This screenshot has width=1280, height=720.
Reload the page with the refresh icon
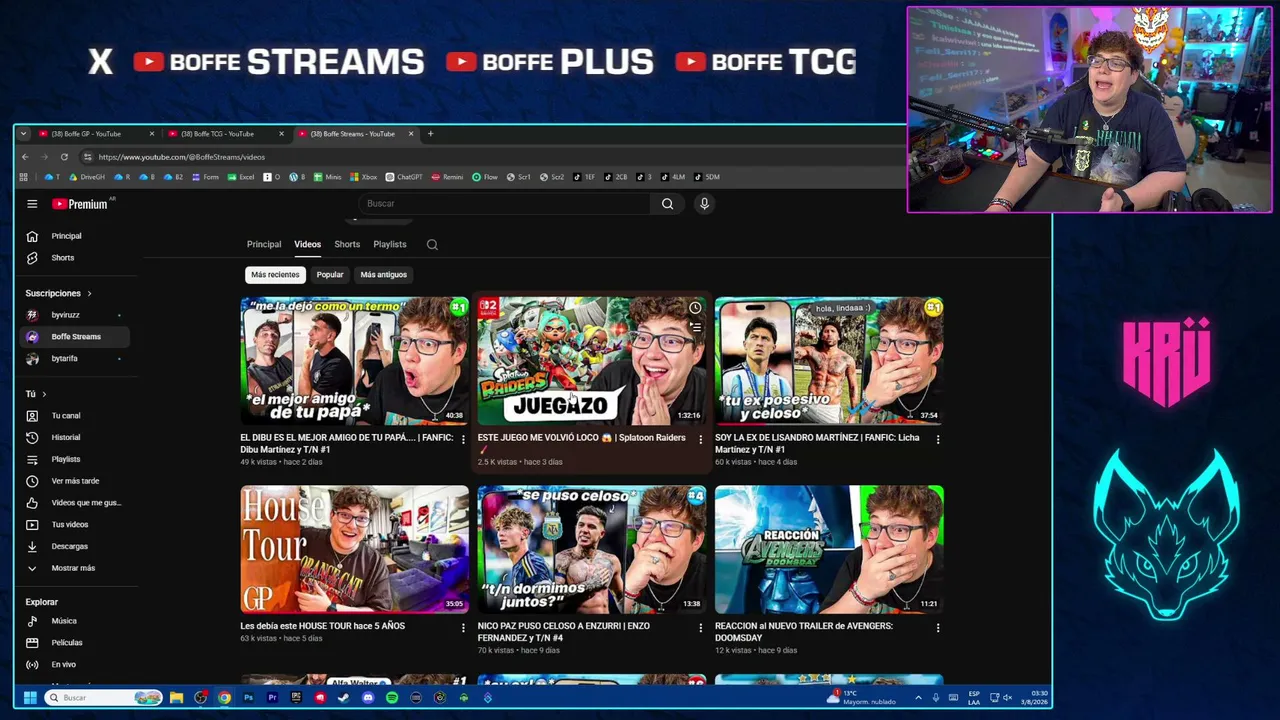(x=64, y=157)
